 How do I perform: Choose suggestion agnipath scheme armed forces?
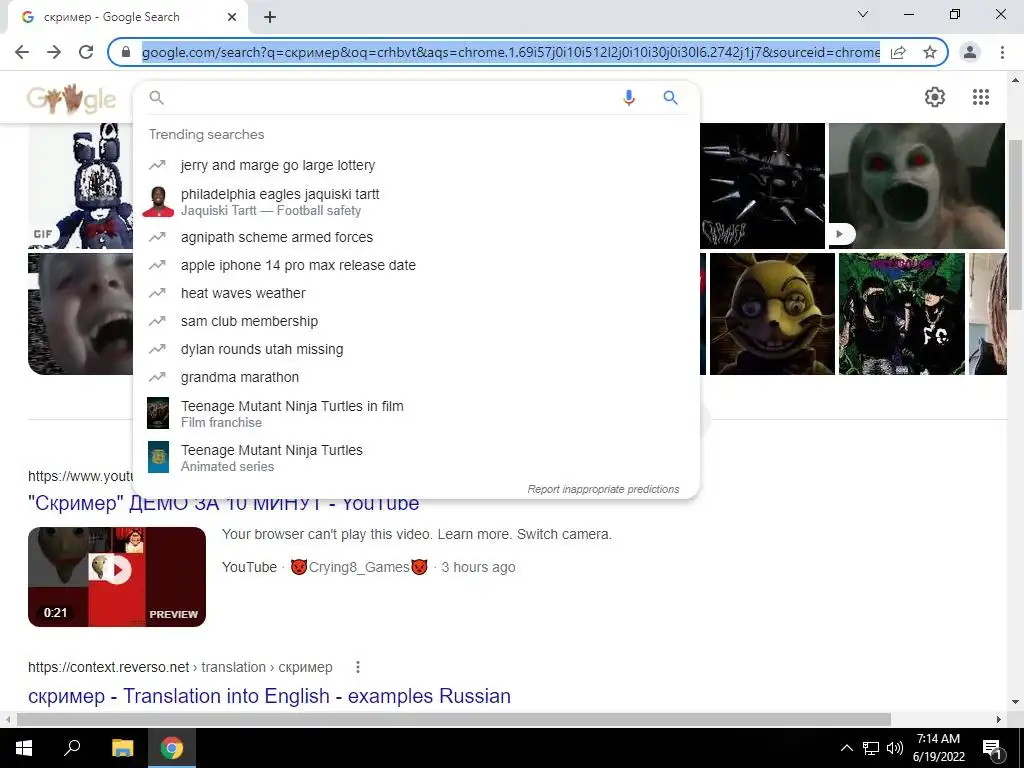(x=416, y=237)
